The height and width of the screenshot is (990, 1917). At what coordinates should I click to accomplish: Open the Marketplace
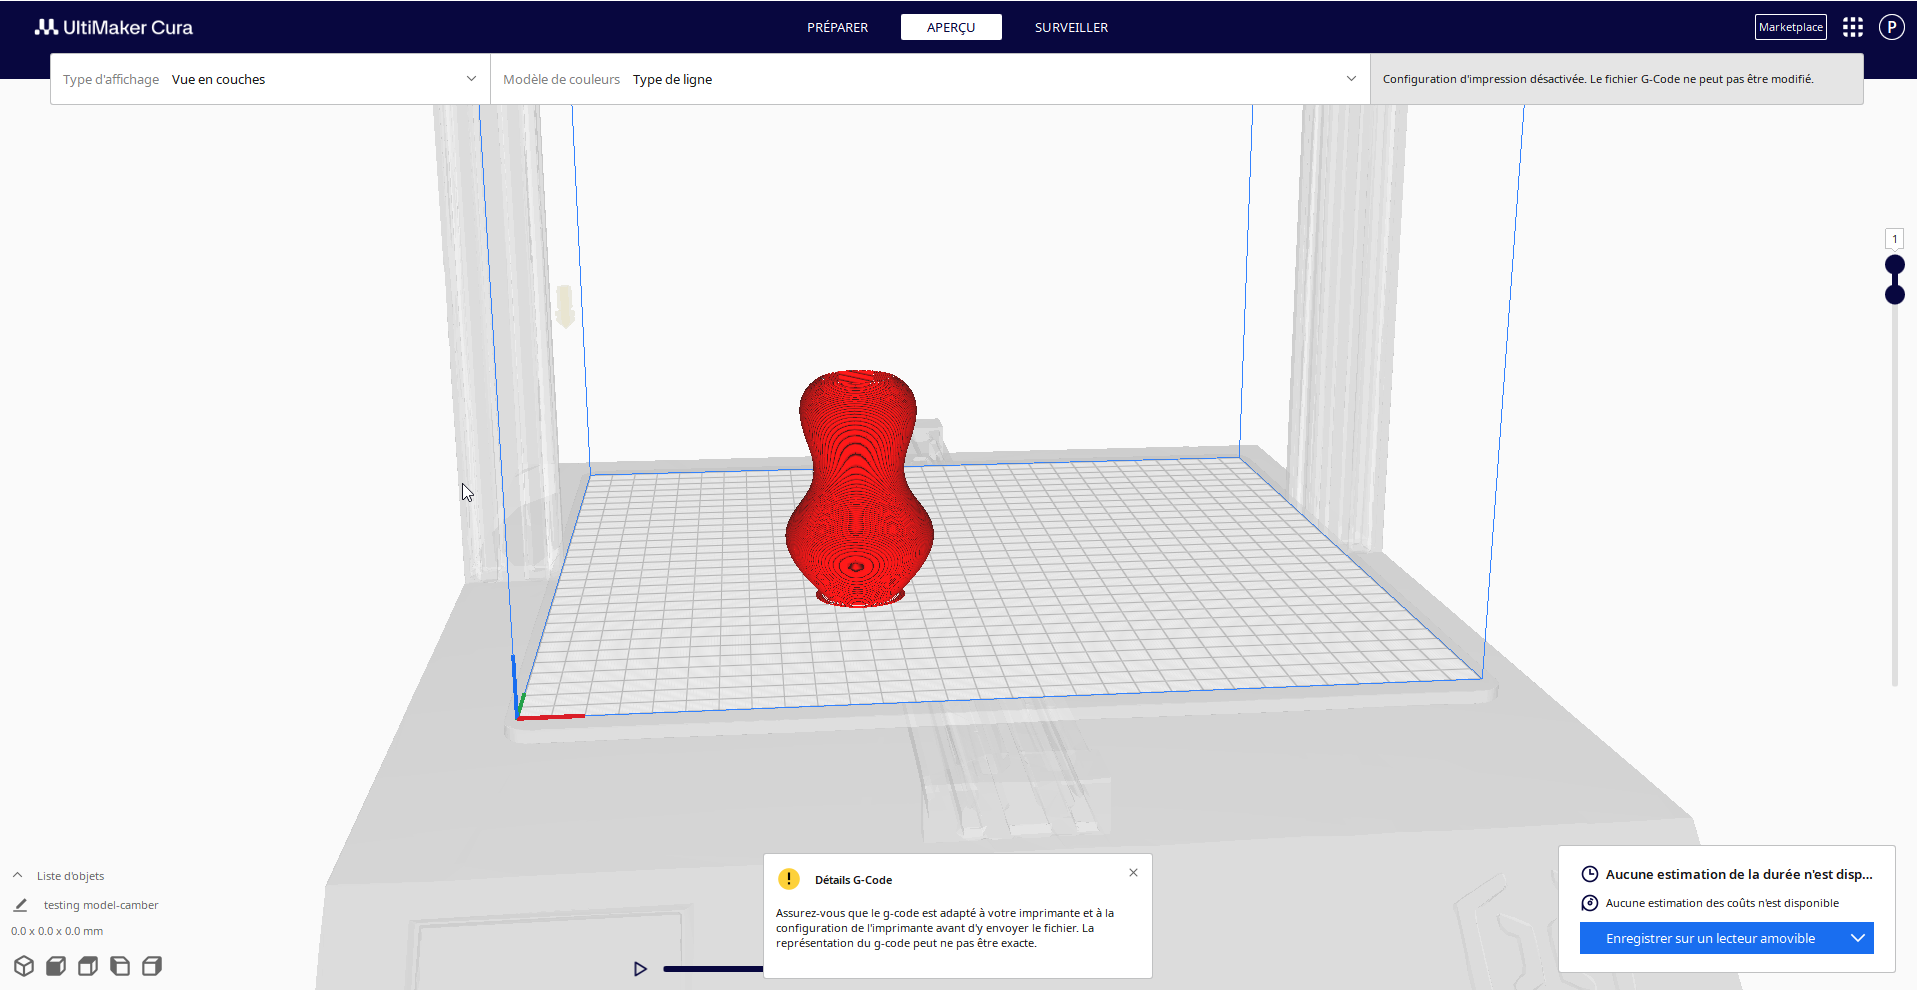coord(1791,27)
